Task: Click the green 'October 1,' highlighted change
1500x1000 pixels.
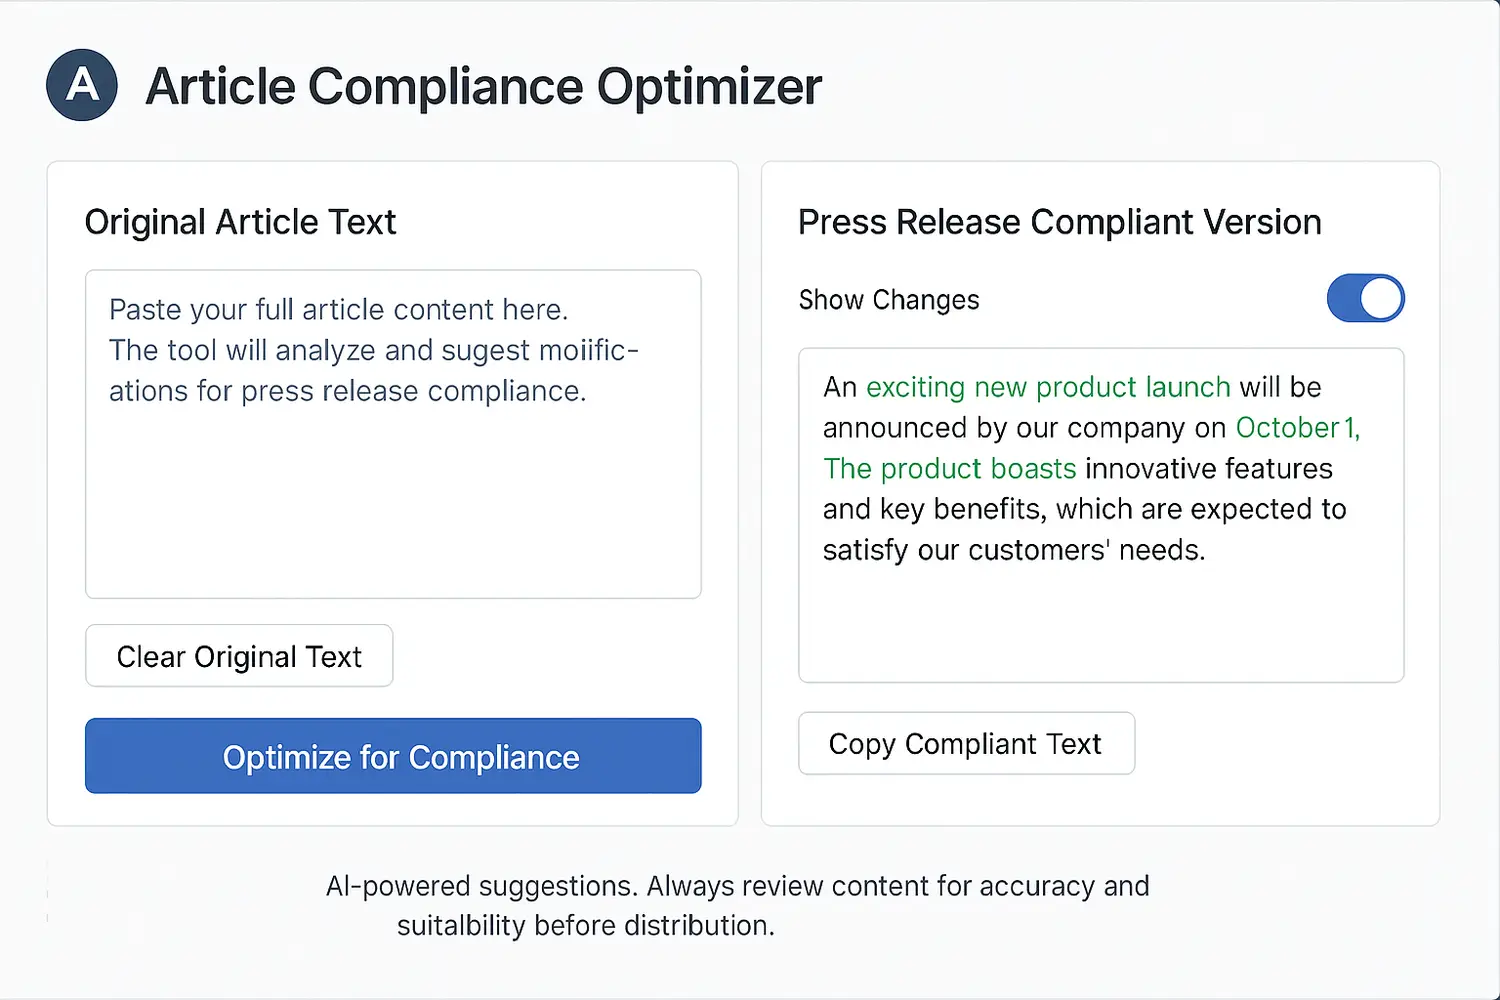Action: [x=1297, y=428]
